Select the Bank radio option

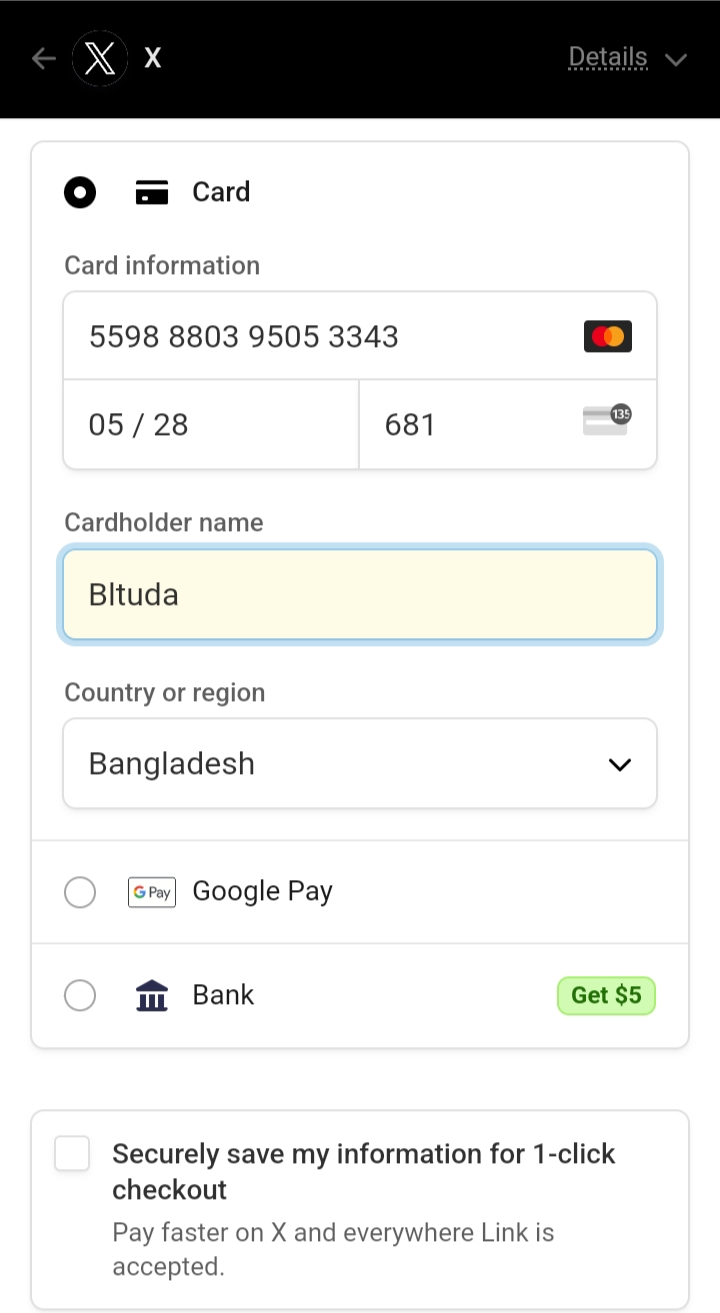click(80, 996)
